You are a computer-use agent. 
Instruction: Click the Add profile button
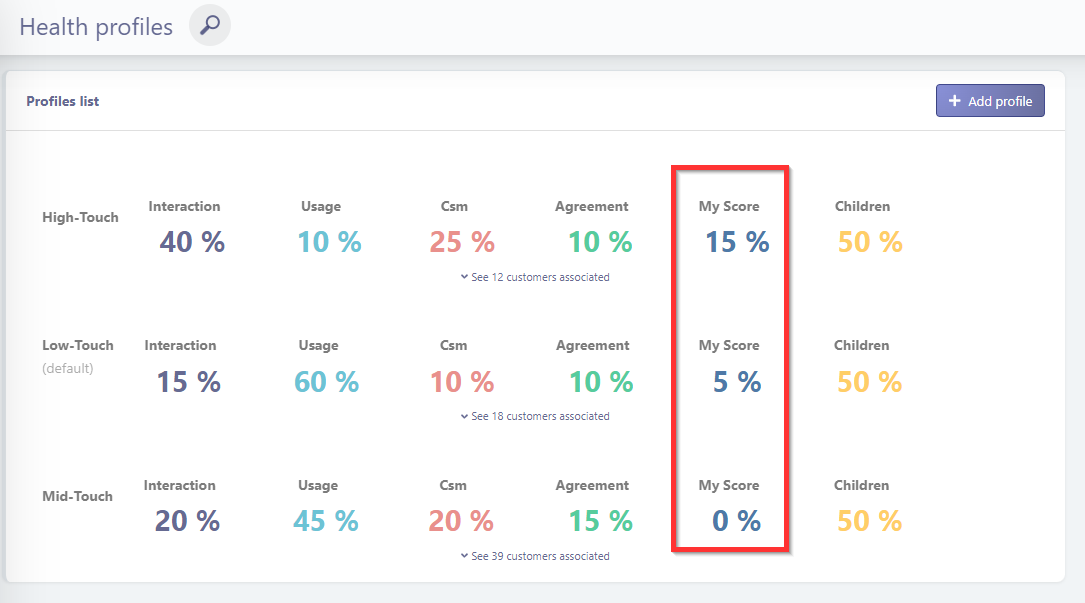tap(990, 101)
